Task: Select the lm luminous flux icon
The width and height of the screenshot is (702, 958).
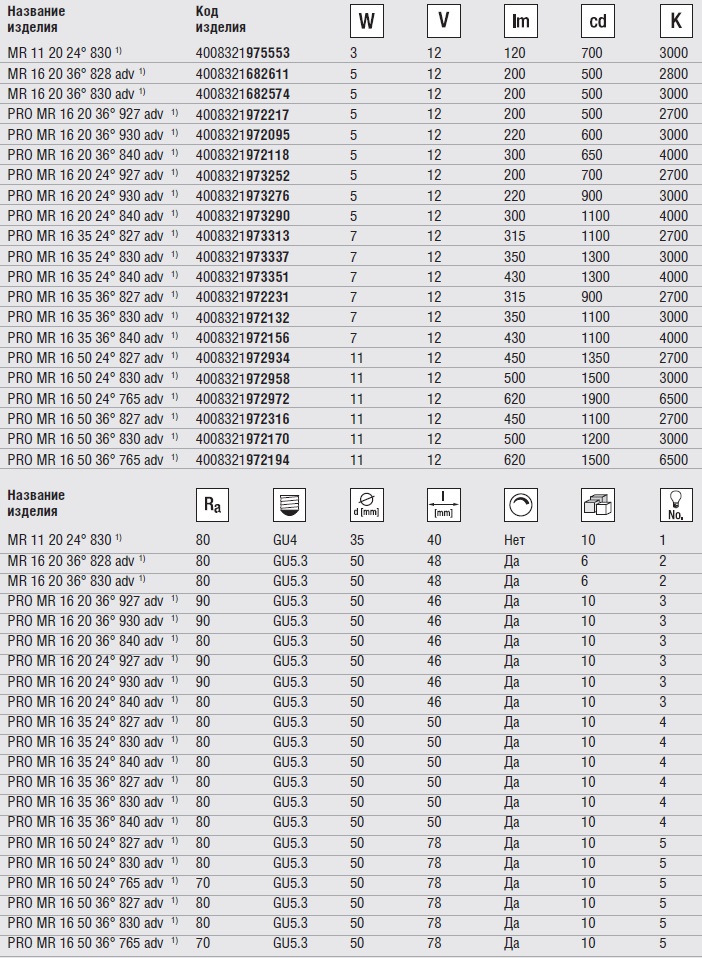Action: pos(520,21)
